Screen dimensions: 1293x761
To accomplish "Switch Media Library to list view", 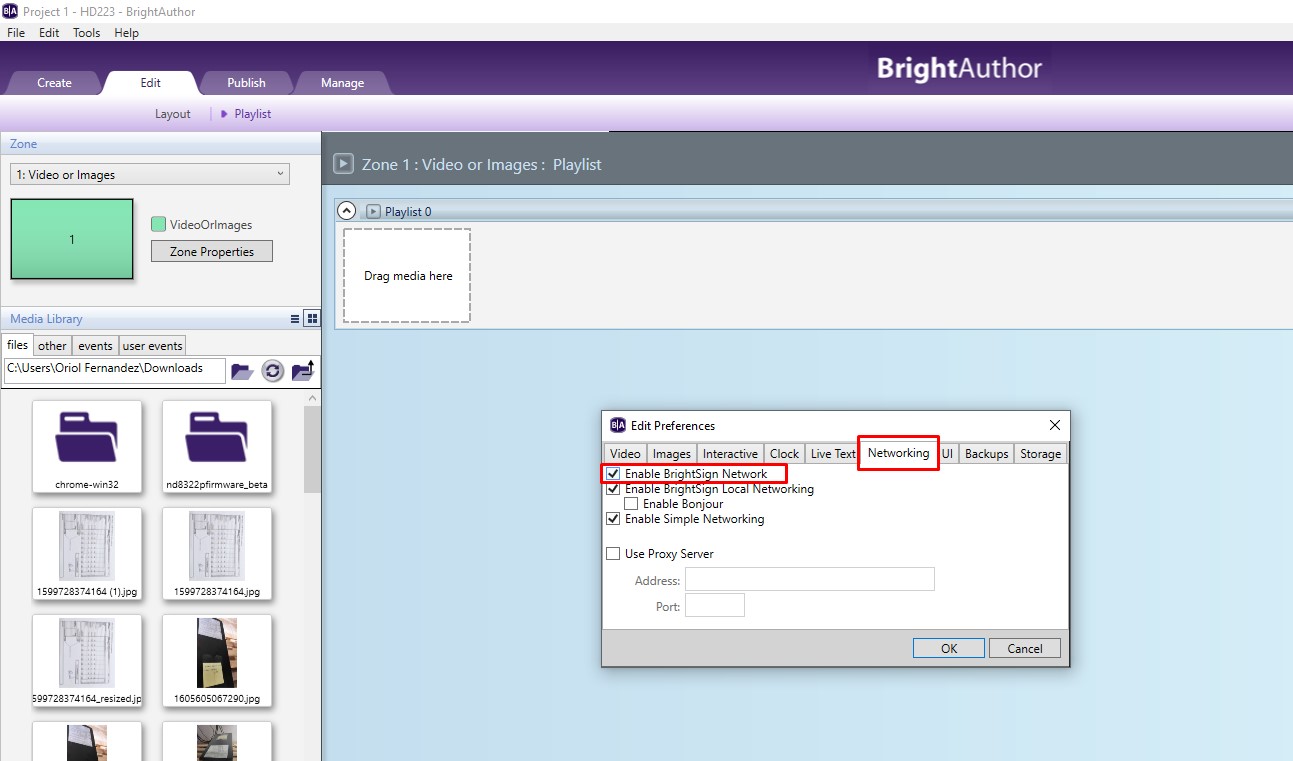I will pos(295,319).
